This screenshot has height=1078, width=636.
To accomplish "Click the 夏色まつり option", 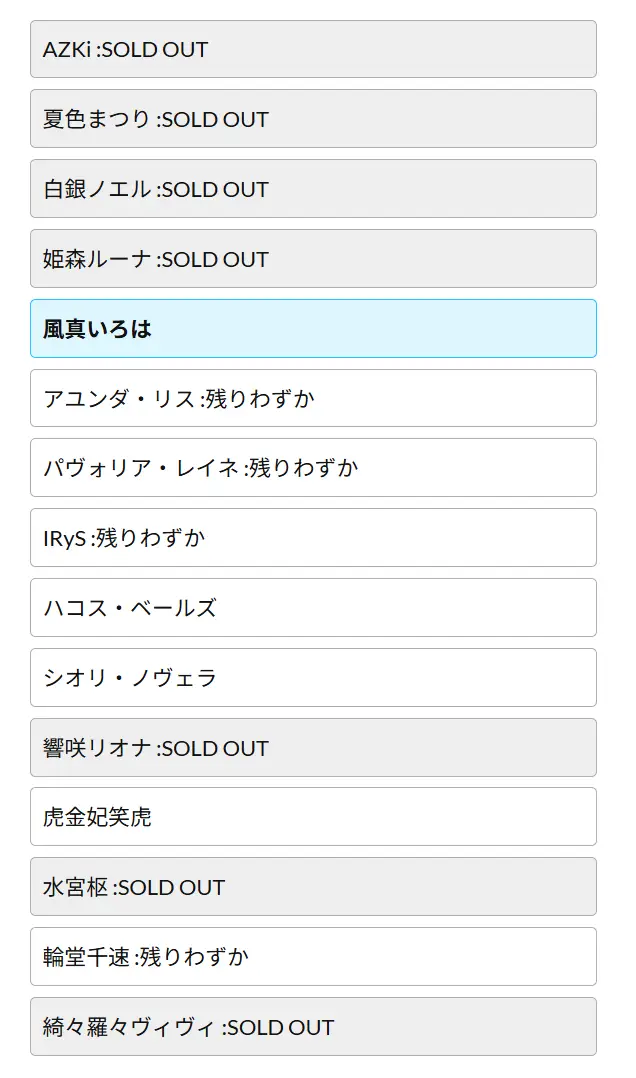I will 313,119.
